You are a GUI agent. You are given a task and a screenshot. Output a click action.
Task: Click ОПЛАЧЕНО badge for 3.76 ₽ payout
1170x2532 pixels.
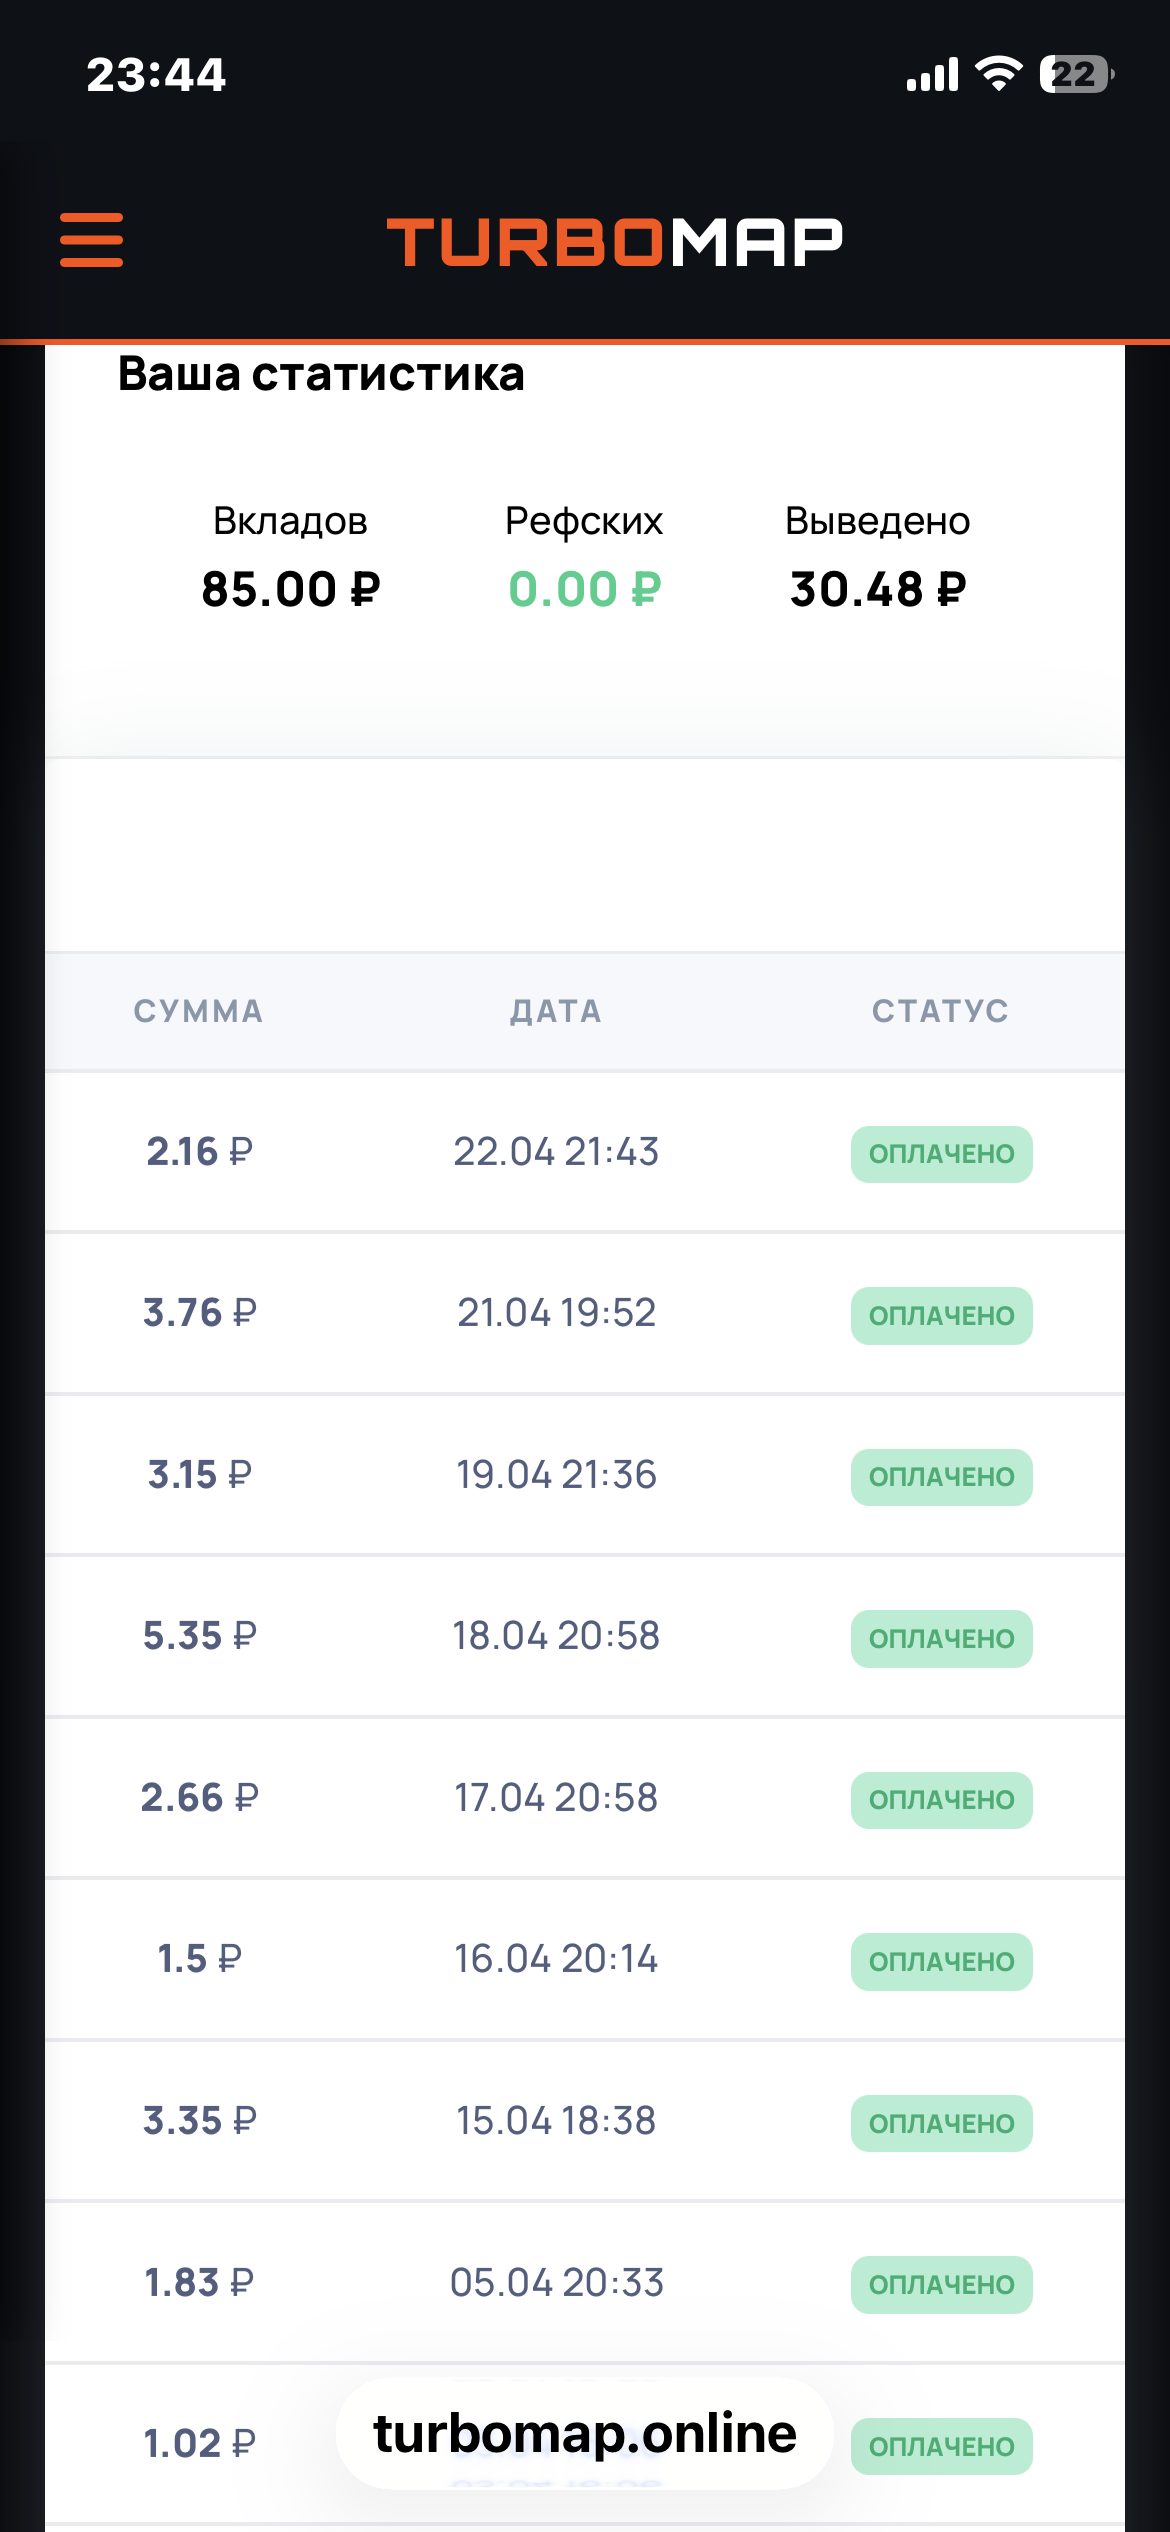[941, 1316]
